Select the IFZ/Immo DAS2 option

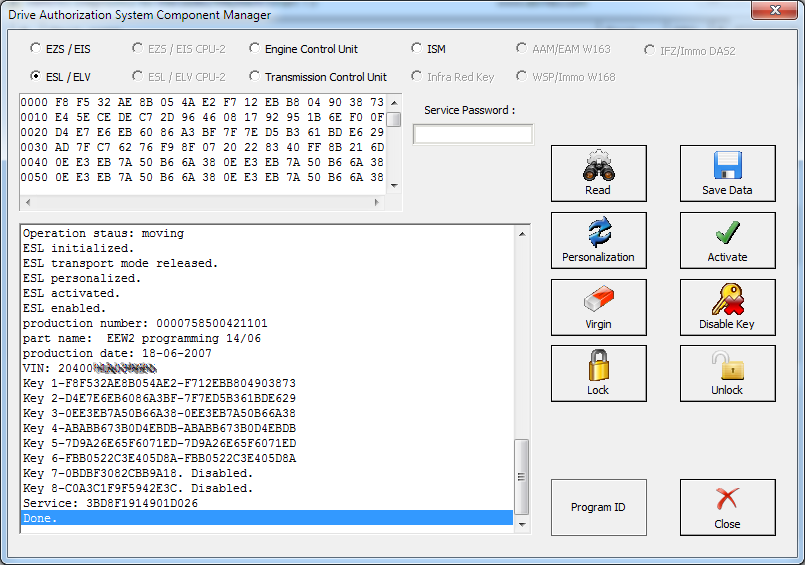(649, 50)
